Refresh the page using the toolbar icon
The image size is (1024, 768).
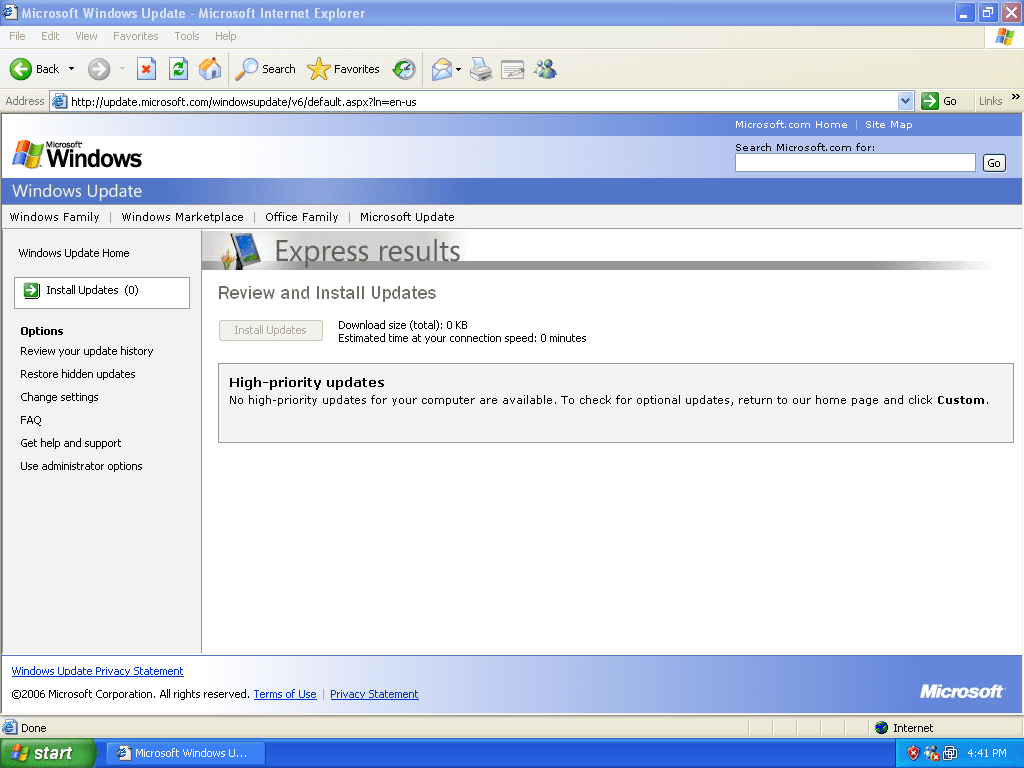(178, 69)
